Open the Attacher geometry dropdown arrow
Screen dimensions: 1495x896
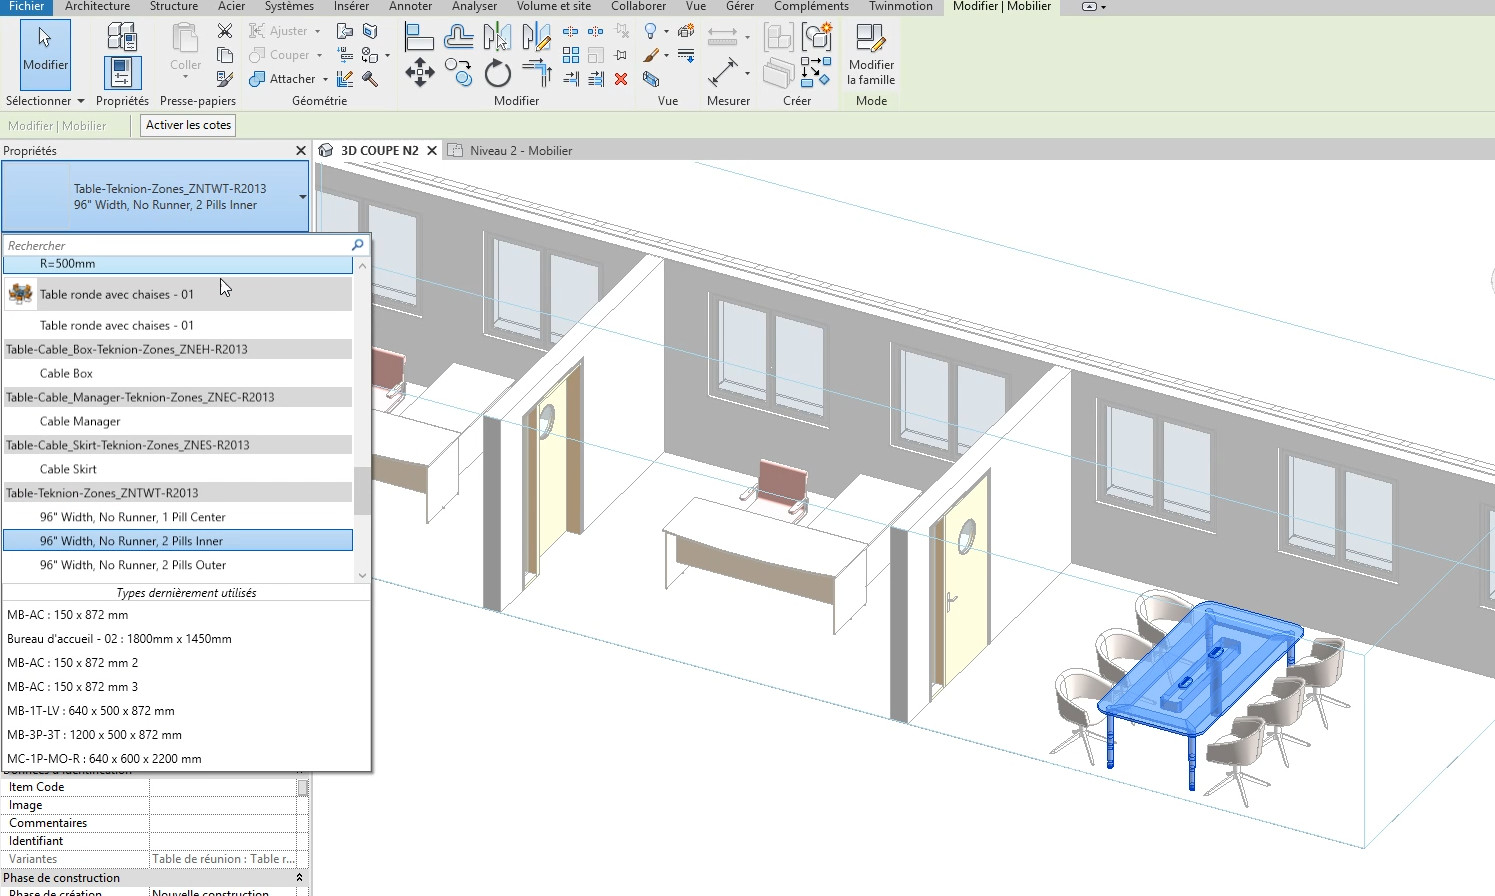click(x=325, y=79)
